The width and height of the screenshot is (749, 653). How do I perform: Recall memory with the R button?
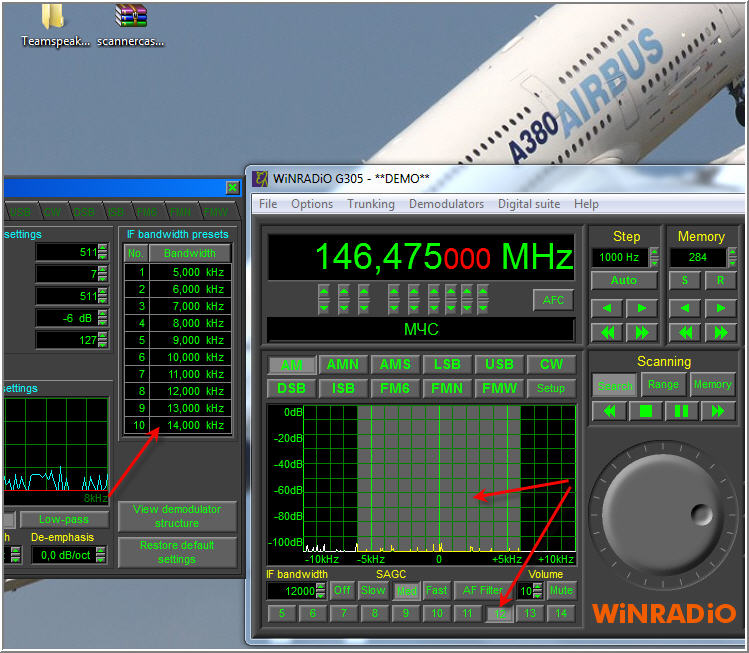[720, 280]
